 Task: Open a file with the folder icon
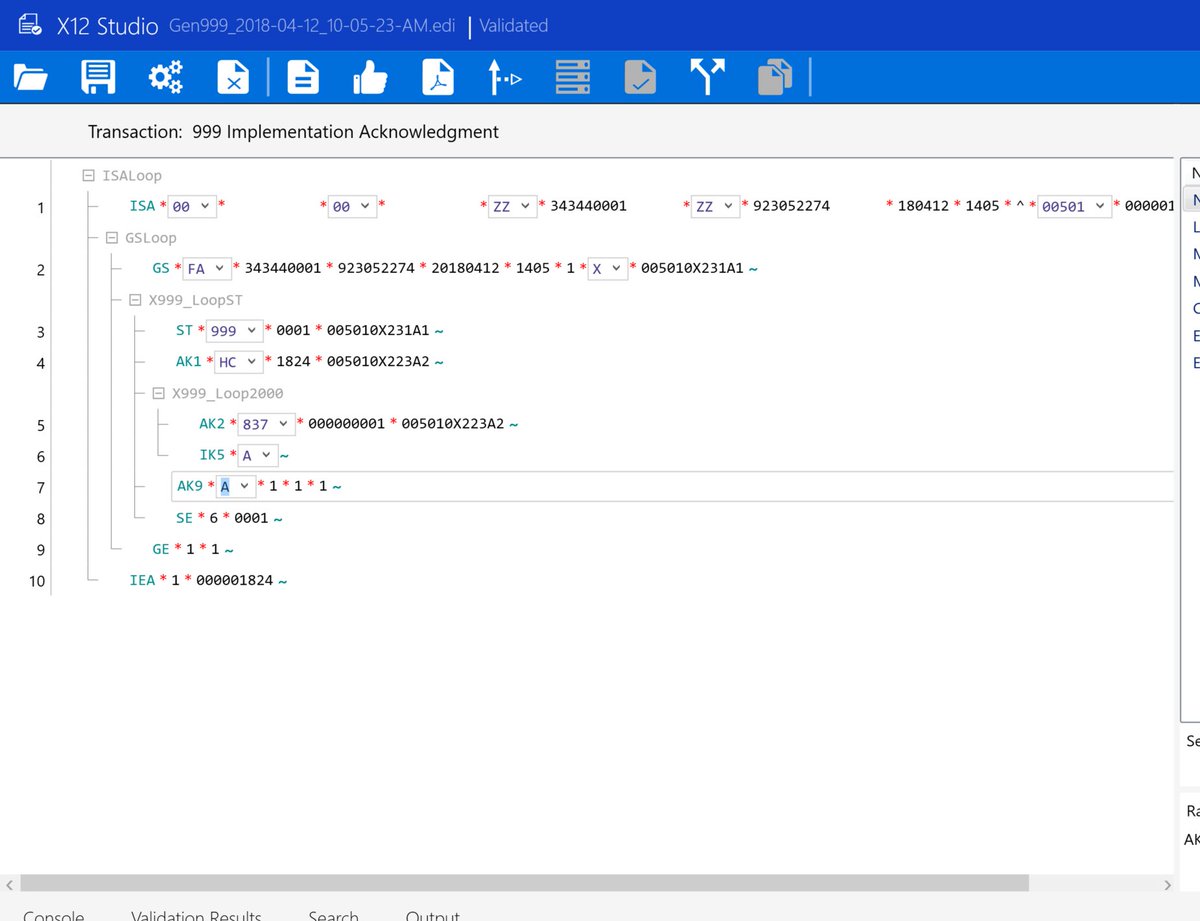point(31,78)
